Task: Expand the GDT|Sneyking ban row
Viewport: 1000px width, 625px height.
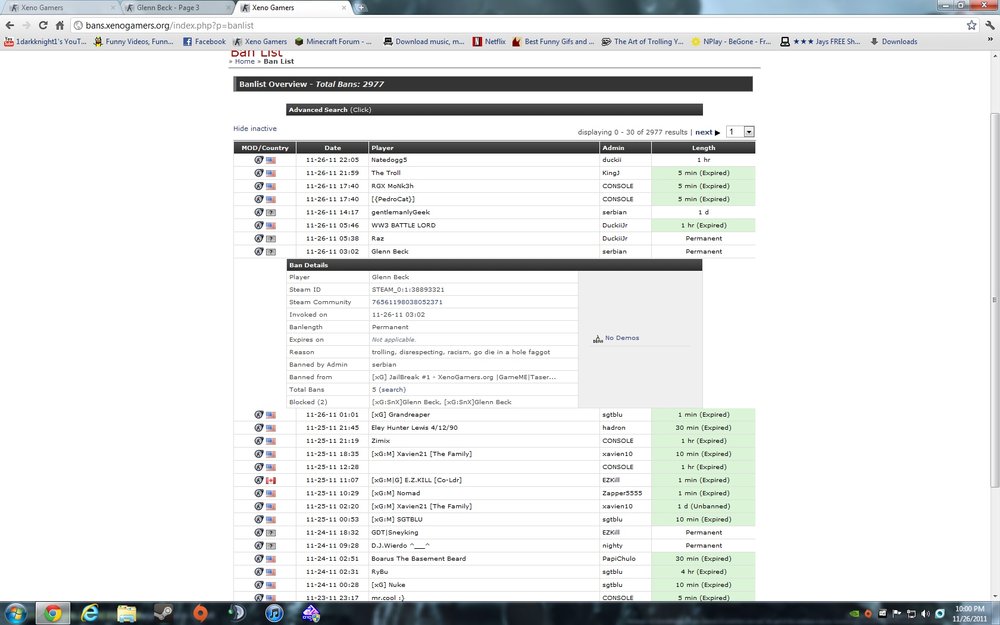Action: (x=494, y=533)
